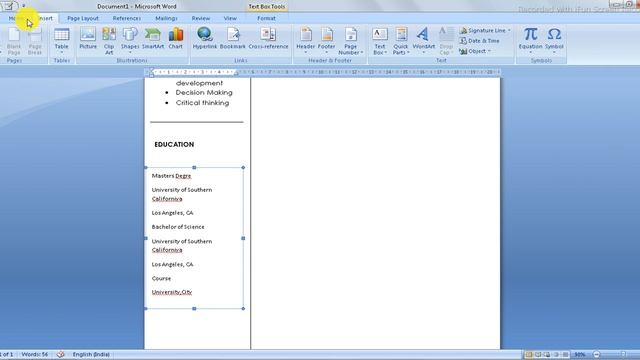Insert a Chart
This screenshot has width=640, height=360.
click(176, 39)
